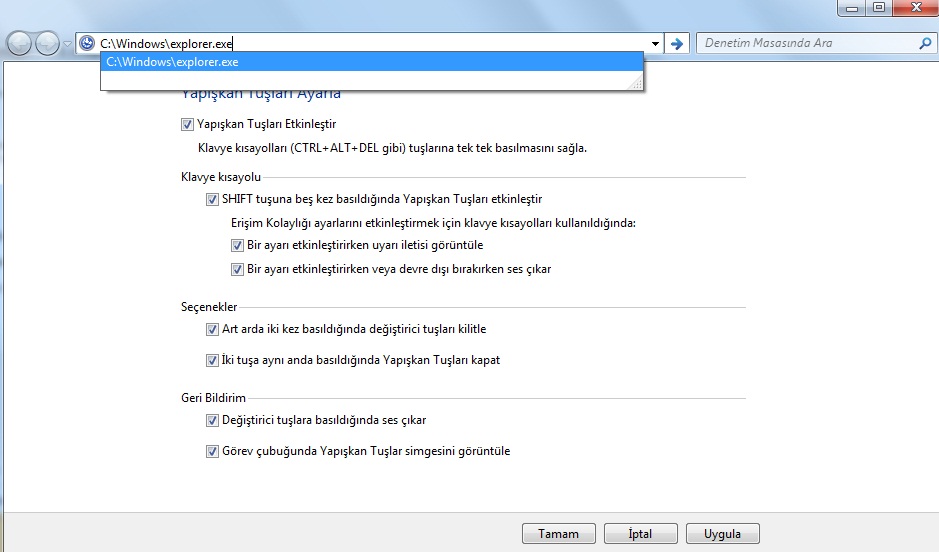Click the magnifier icon in search box

pyautogui.click(x=924, y=44)
